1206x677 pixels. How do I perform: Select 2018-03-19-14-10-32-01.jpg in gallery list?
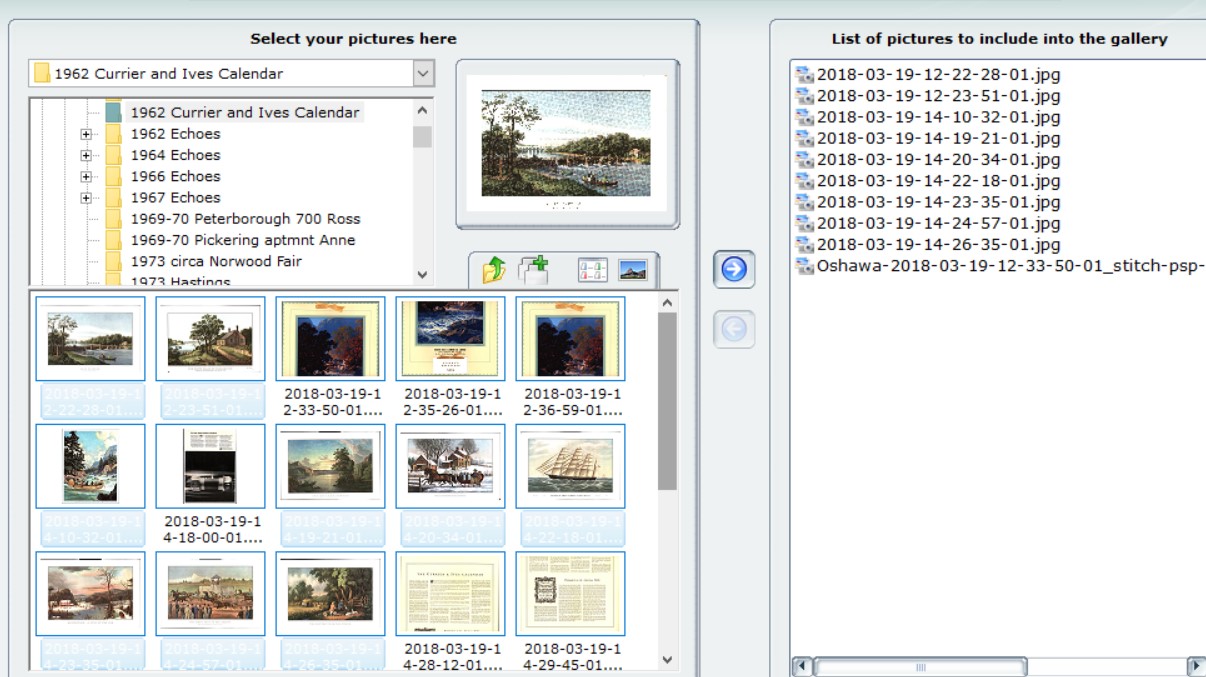pyautogui.click(x=928, y=117)
